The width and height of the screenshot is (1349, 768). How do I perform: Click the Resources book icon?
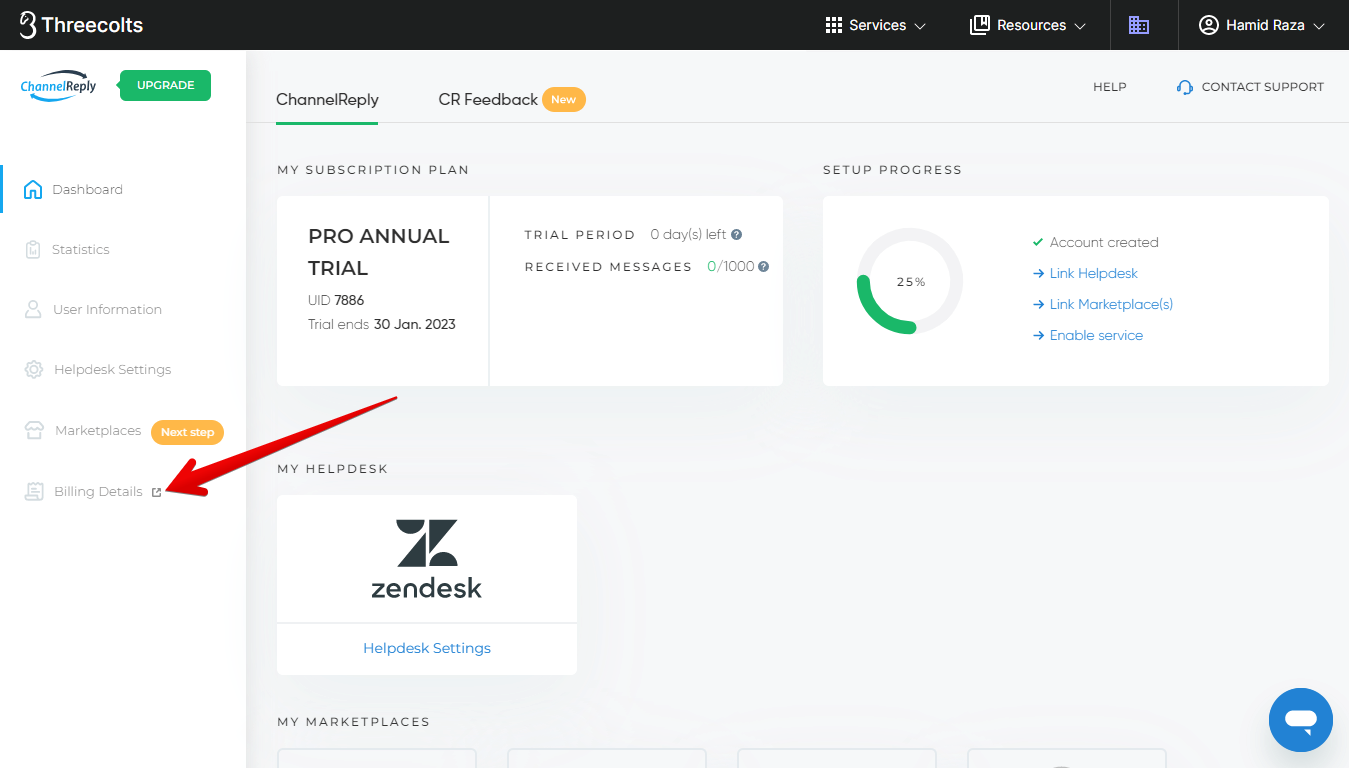tap(980, 25)
